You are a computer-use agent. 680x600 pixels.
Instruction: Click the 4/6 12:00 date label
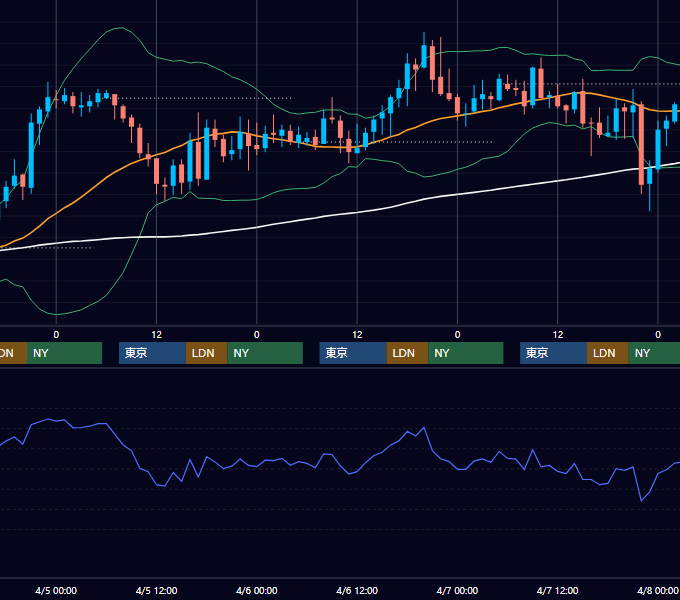[x=357, y=590]
